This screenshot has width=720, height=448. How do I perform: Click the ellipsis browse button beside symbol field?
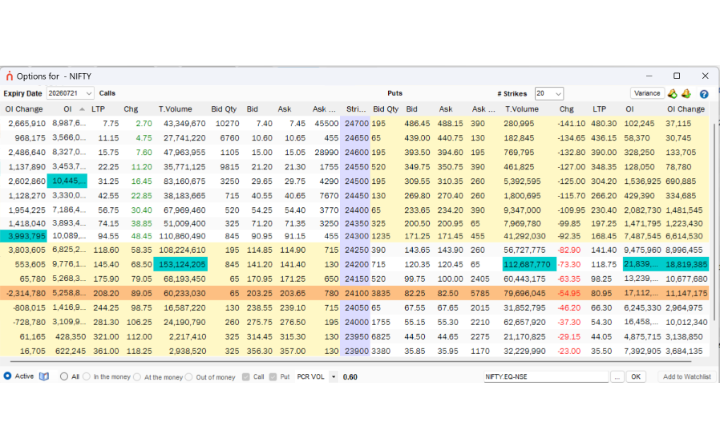(617, 377)
